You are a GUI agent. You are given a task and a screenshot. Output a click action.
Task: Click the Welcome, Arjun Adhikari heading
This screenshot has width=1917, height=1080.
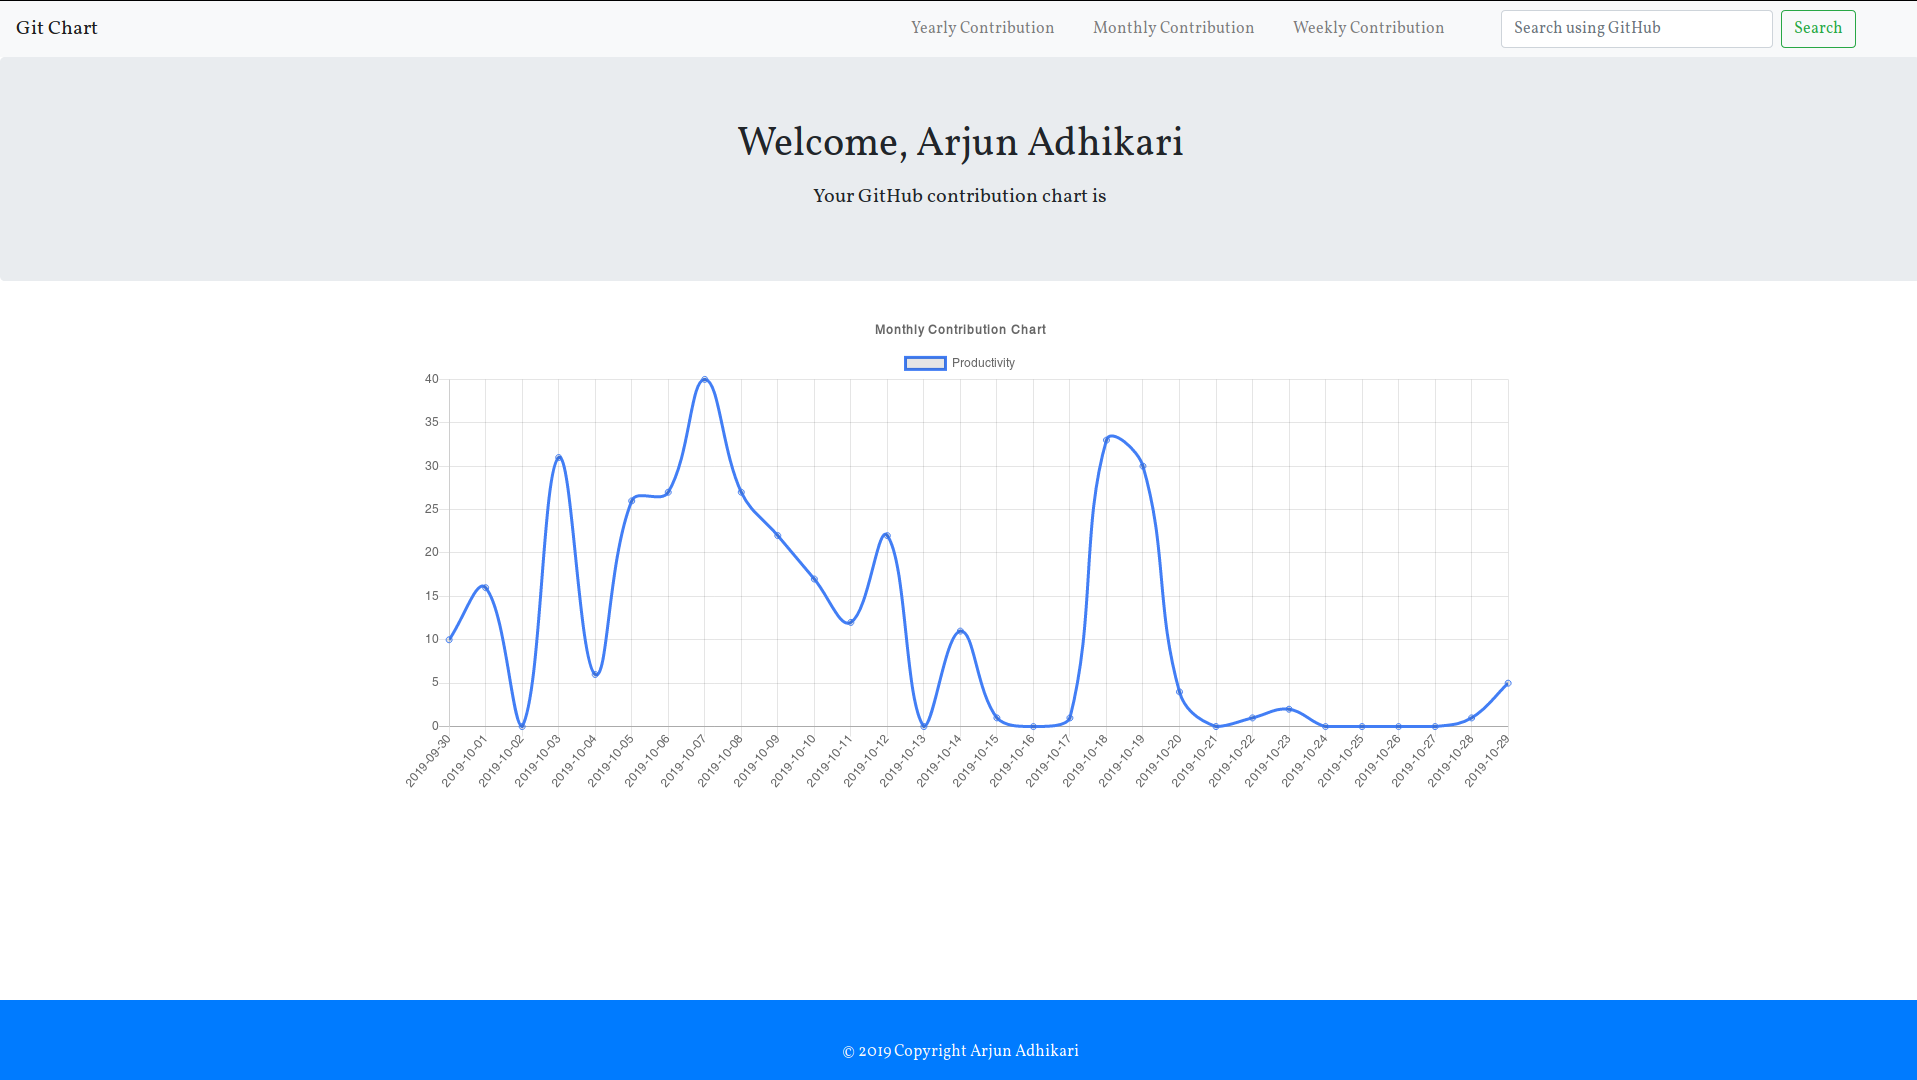960,143
